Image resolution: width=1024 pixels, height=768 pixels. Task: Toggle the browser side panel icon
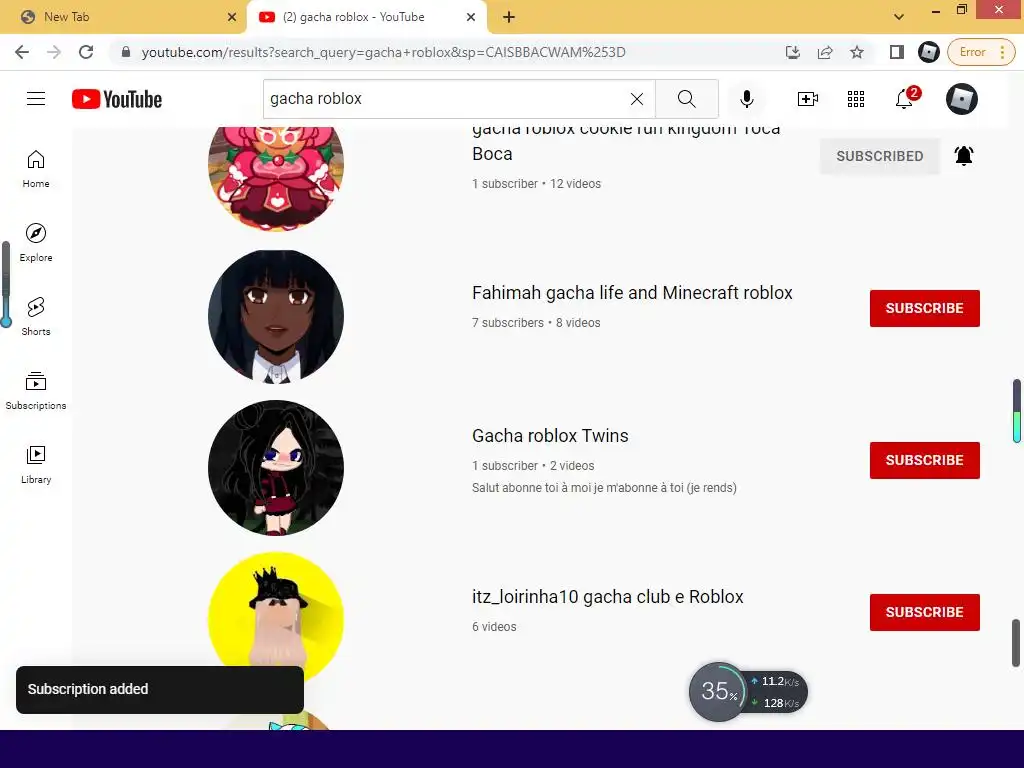coord(897,52)
